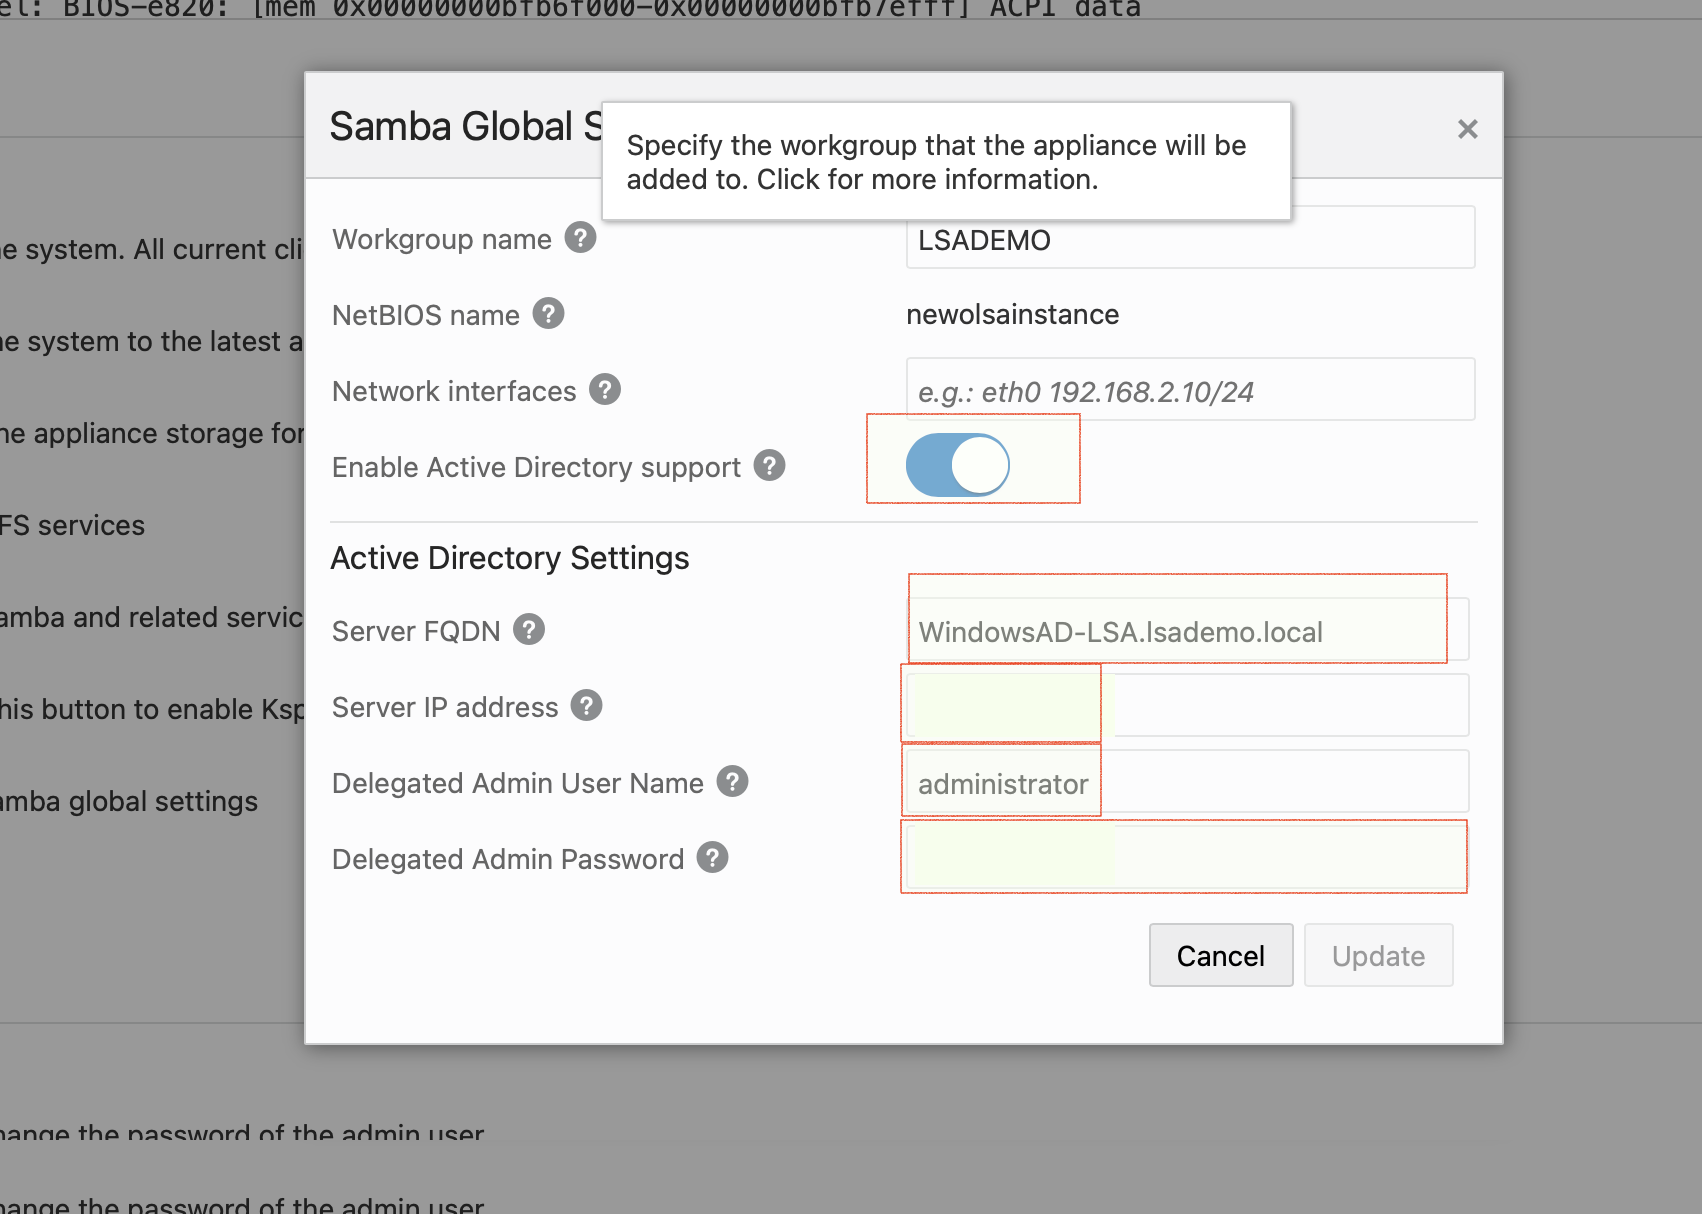Click the workgroup tooltip for more information
The width and height of the screenshot is (1702, 1214).
(x=945, y=161)
